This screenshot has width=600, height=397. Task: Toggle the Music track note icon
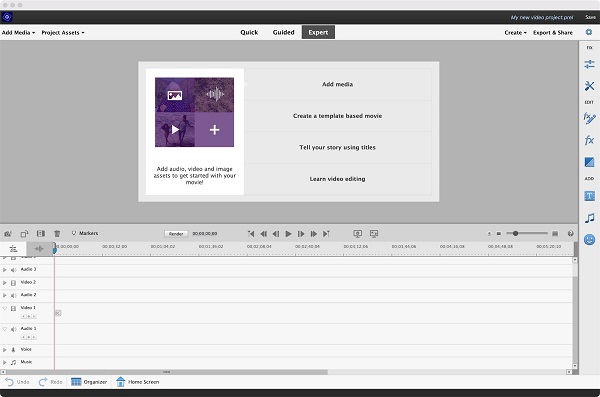[13, 362]
